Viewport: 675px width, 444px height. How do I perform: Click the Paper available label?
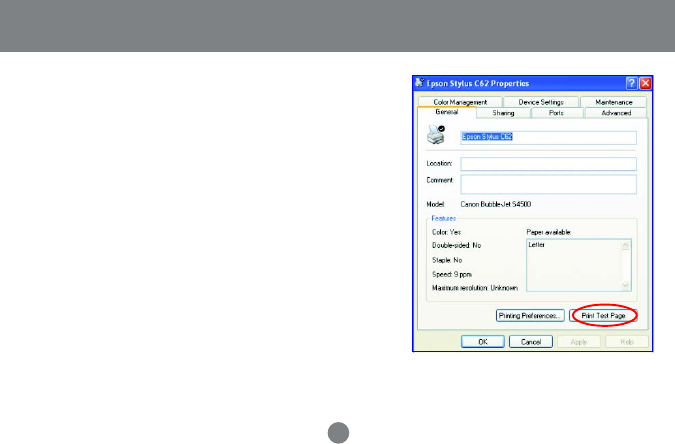click(x=548, y=232)
